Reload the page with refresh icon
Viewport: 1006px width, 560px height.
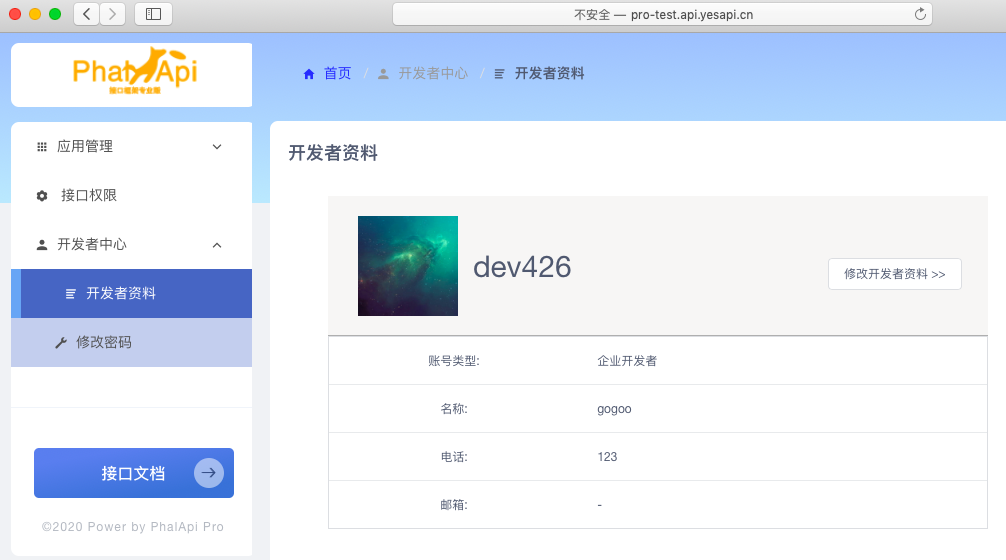tap(919, 14)
